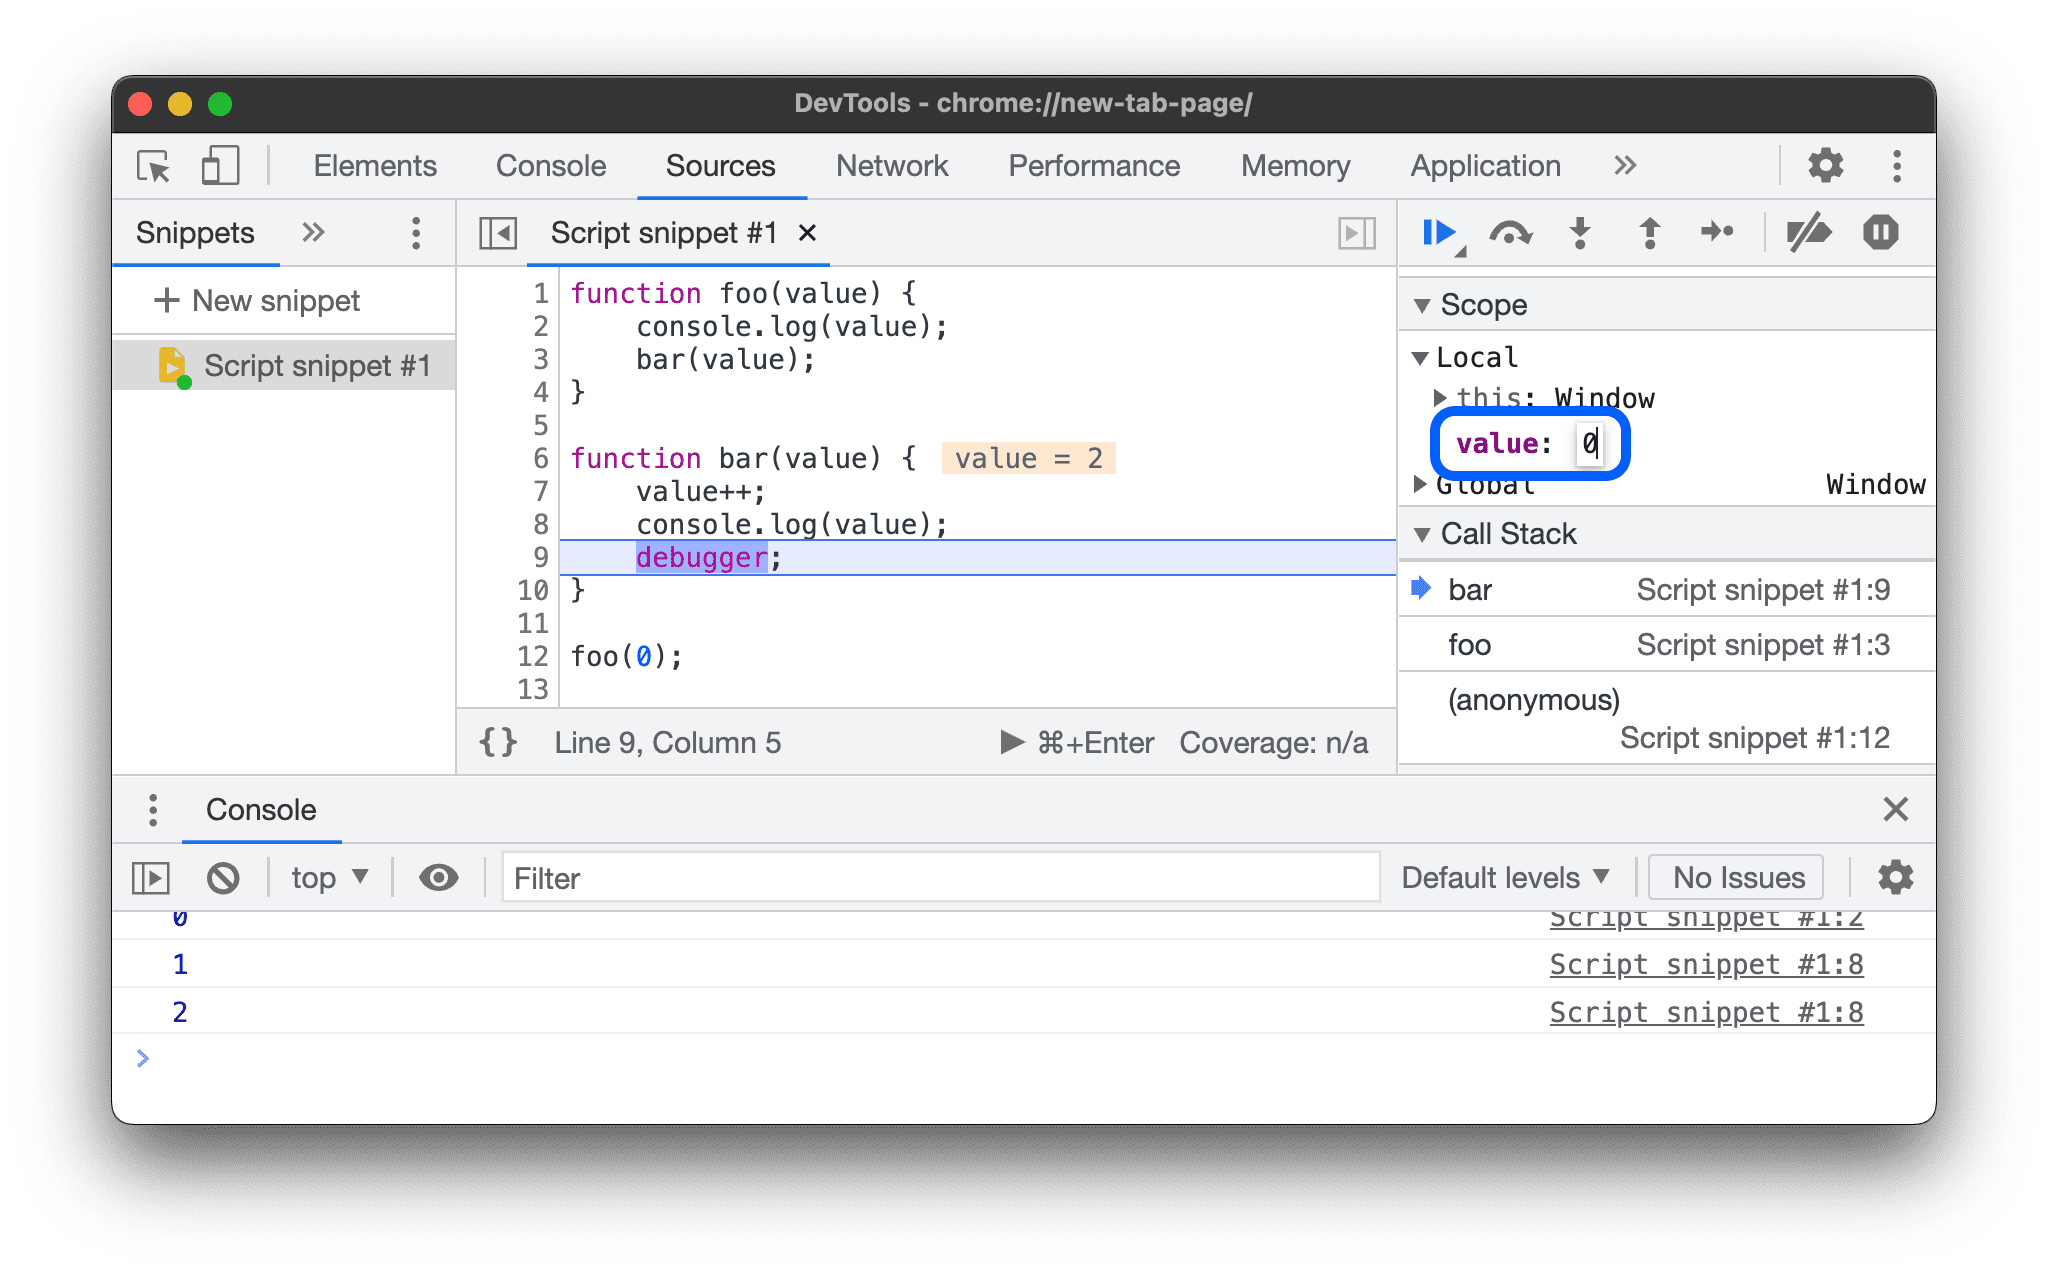Click the format code pretty-print icon

[x=500, y=742]
